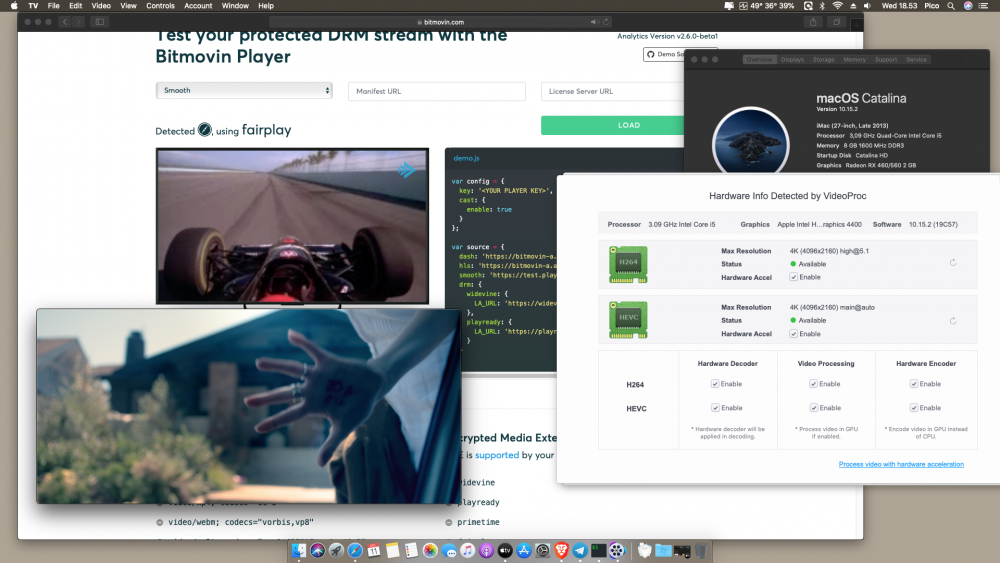Open Calendar app in the Dock
This screenshot has width=1000, height=563.
point(374,550)
